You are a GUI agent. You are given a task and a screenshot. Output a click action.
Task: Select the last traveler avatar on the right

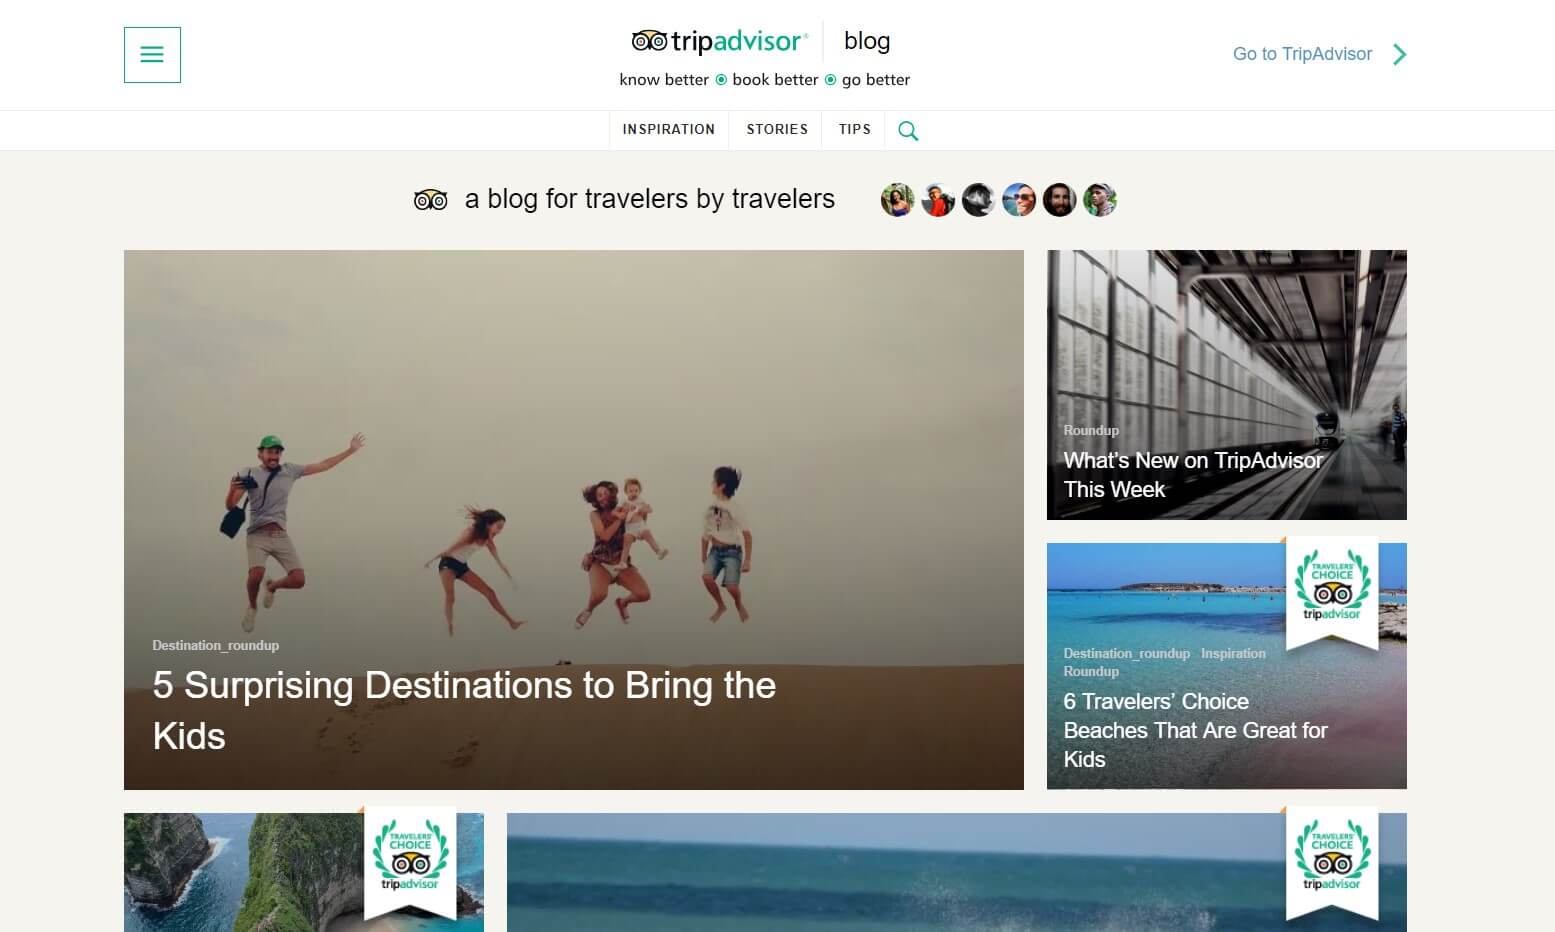1100,200
